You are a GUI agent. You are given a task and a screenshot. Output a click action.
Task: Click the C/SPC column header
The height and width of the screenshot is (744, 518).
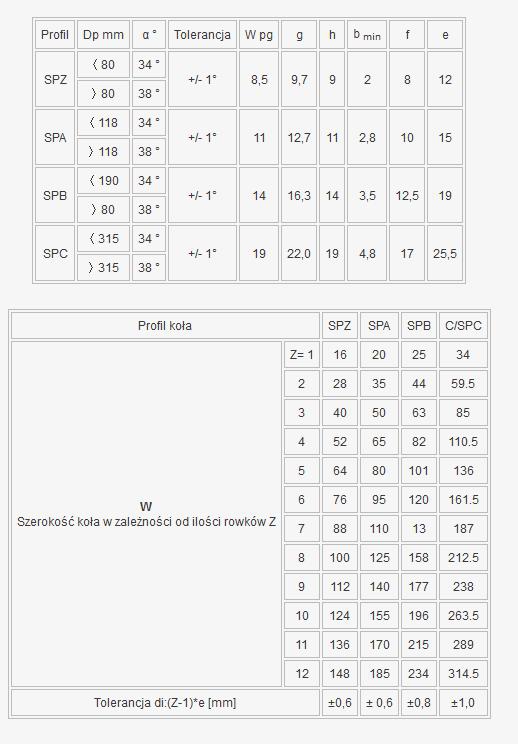(463, 326)
